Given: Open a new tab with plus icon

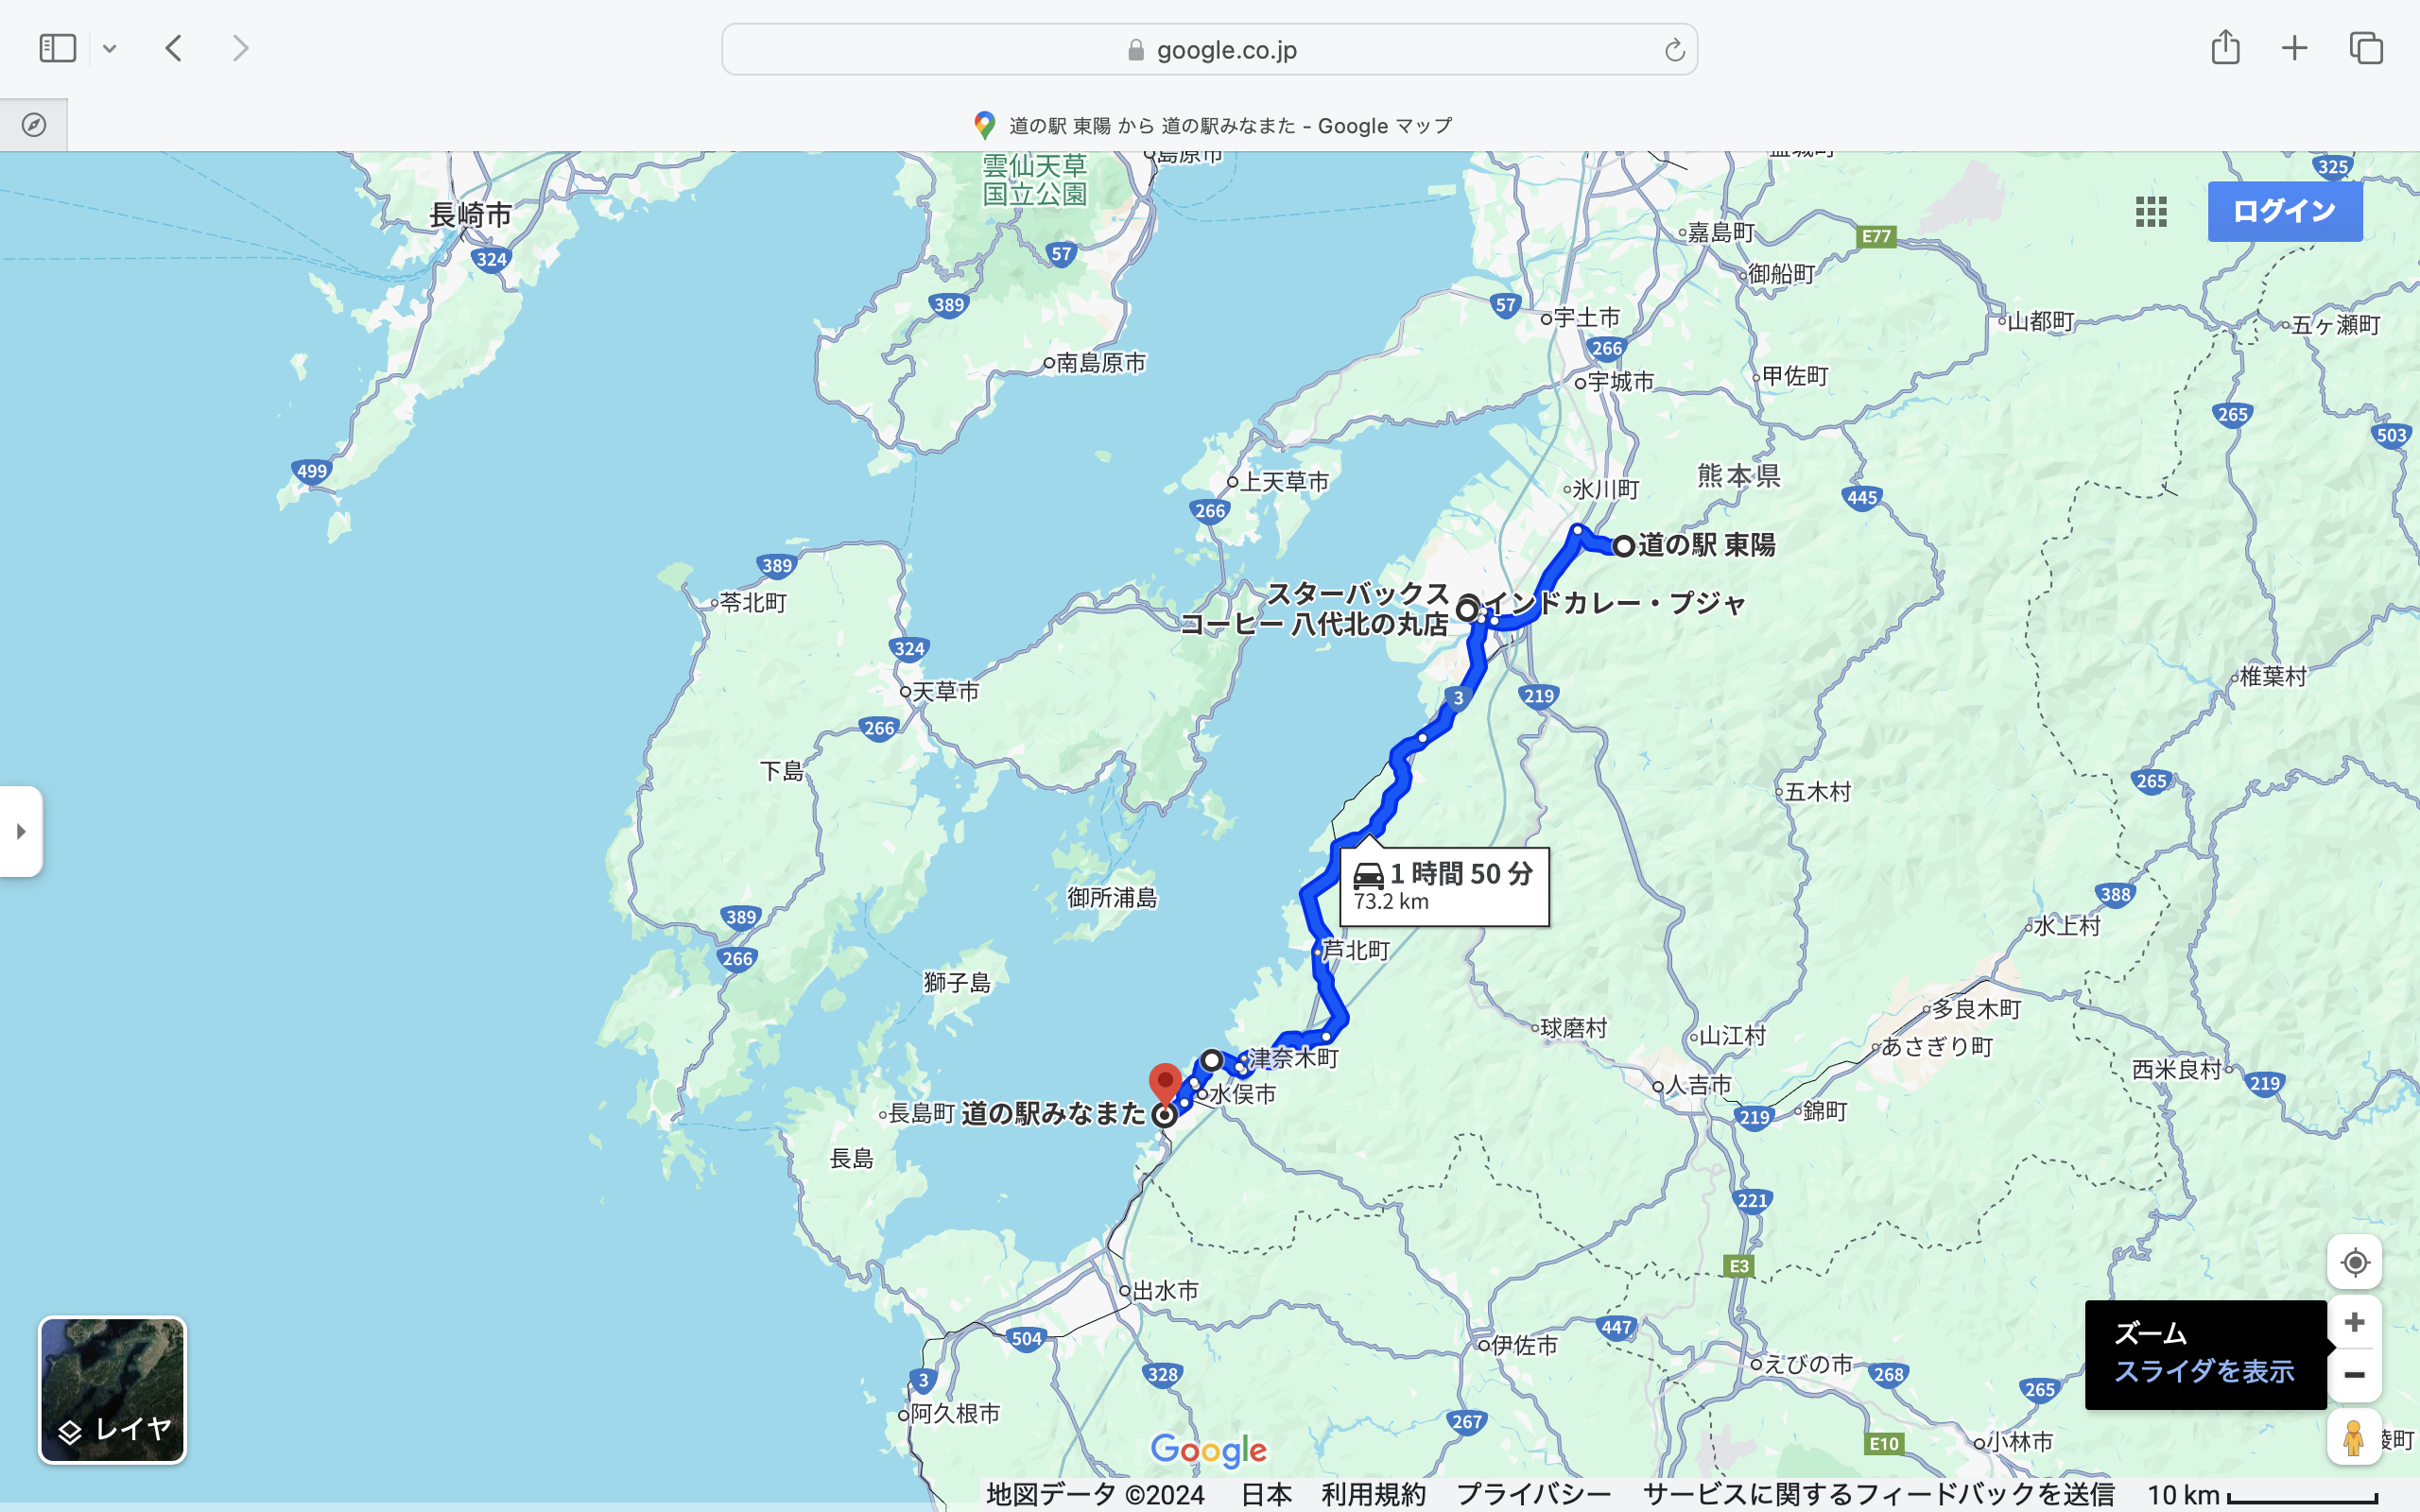Looking at the screenshot, I should point(2295,48).
